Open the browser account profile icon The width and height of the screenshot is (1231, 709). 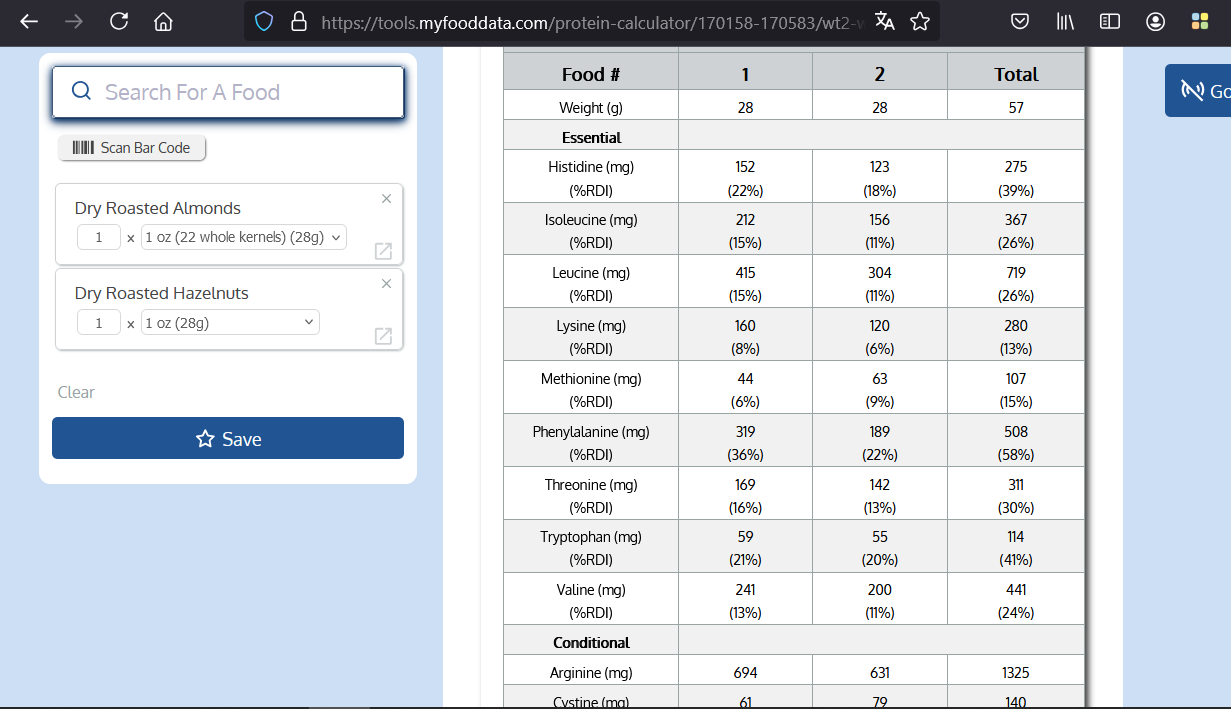click(x=1155, y=22)
